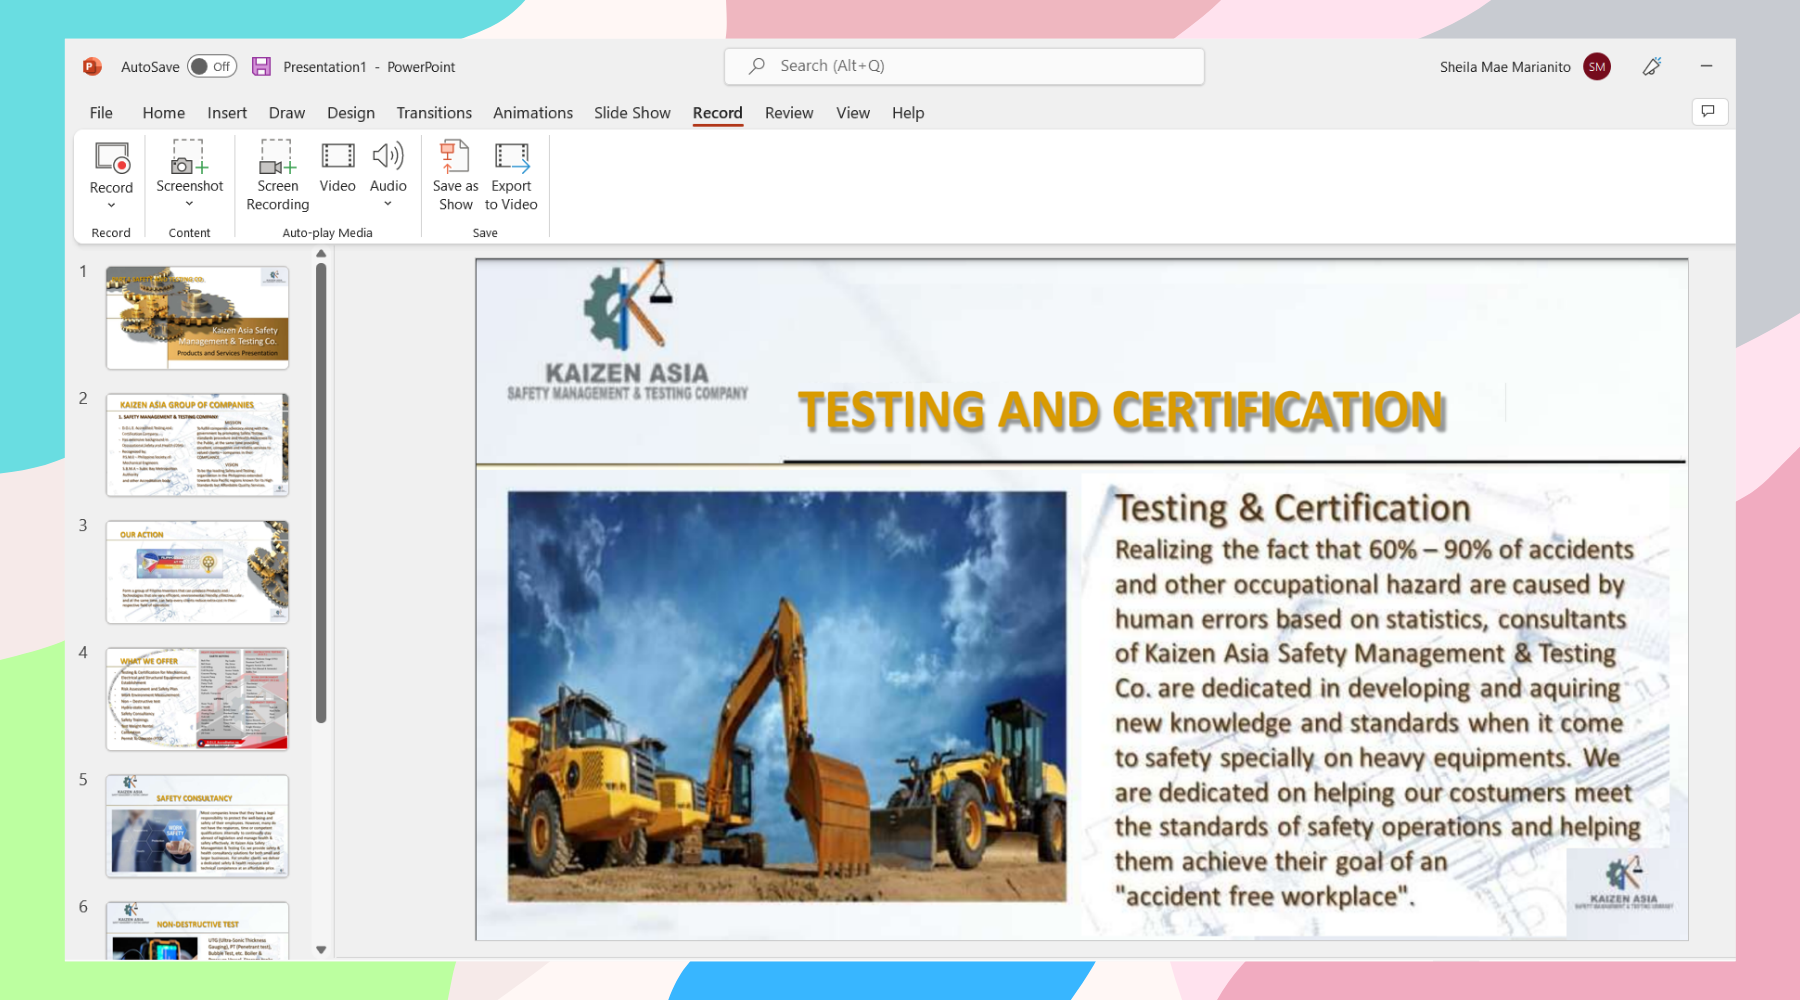Click the Save floppy disk icon
Image resolution: width=1800 pixels, height=1000 pixels.
pyautogui.click(x=261, y=66)
